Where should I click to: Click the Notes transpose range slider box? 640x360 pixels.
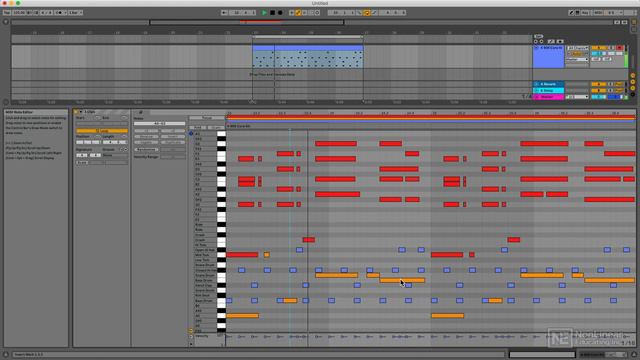click(x=160, y=123)
